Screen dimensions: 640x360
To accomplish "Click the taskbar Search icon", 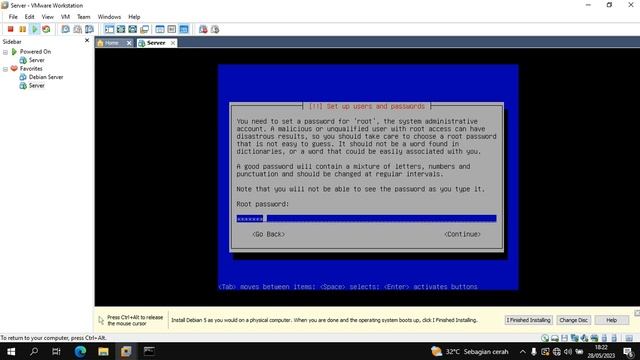I will [34, 351].
